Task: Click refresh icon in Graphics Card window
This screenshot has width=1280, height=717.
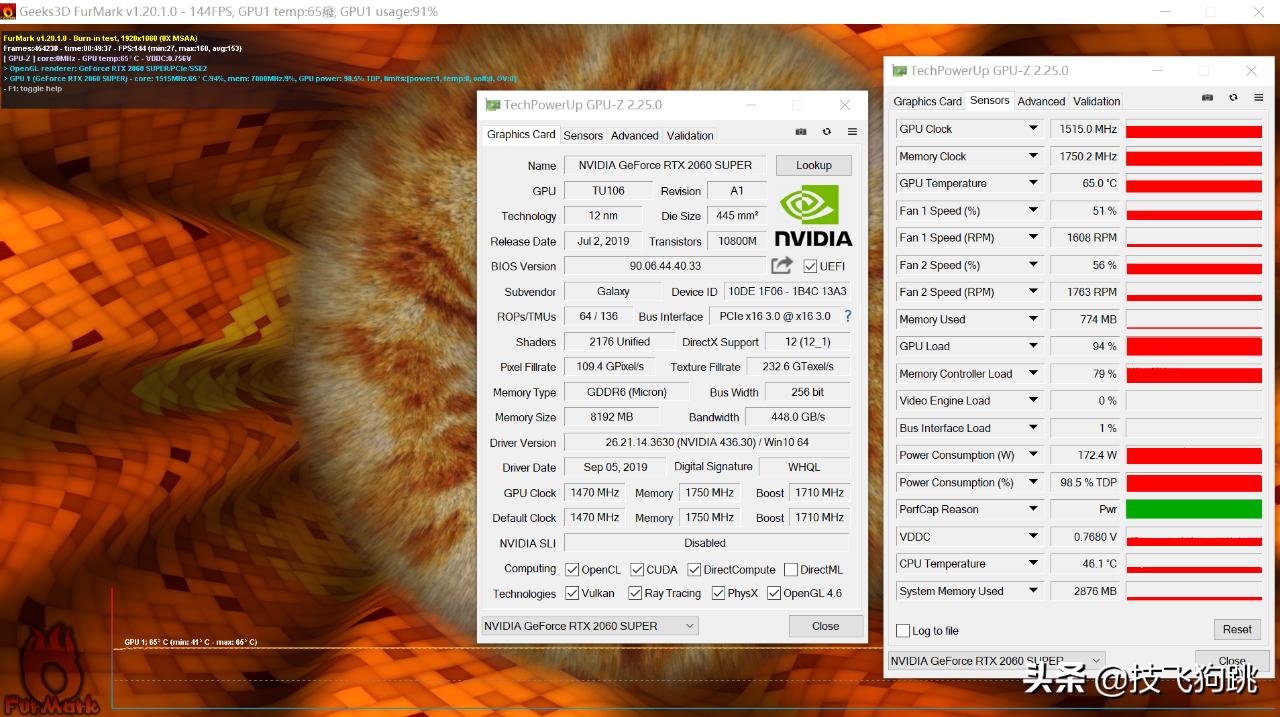Action: click(x=826, y=132)
